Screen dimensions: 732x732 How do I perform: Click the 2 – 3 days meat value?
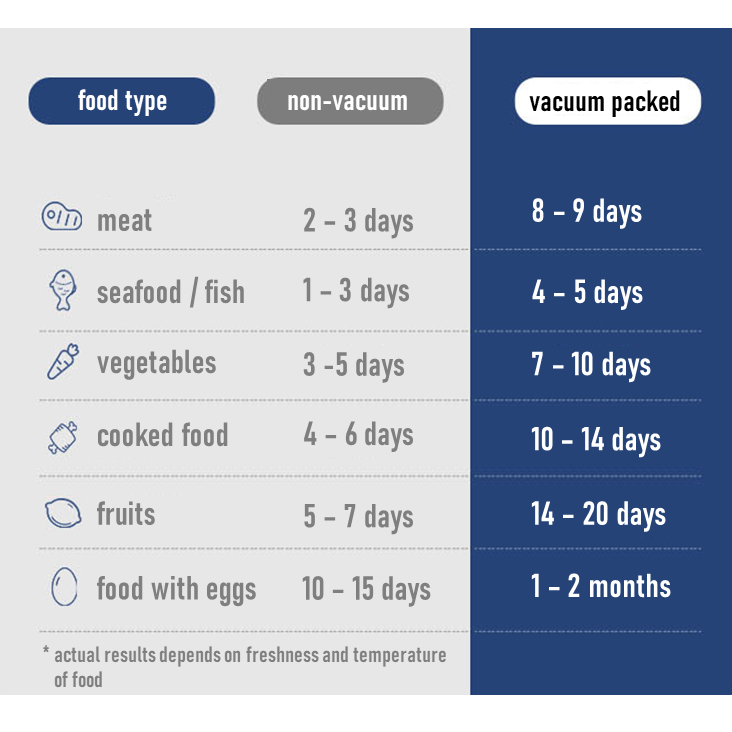[x=357, y=220]
